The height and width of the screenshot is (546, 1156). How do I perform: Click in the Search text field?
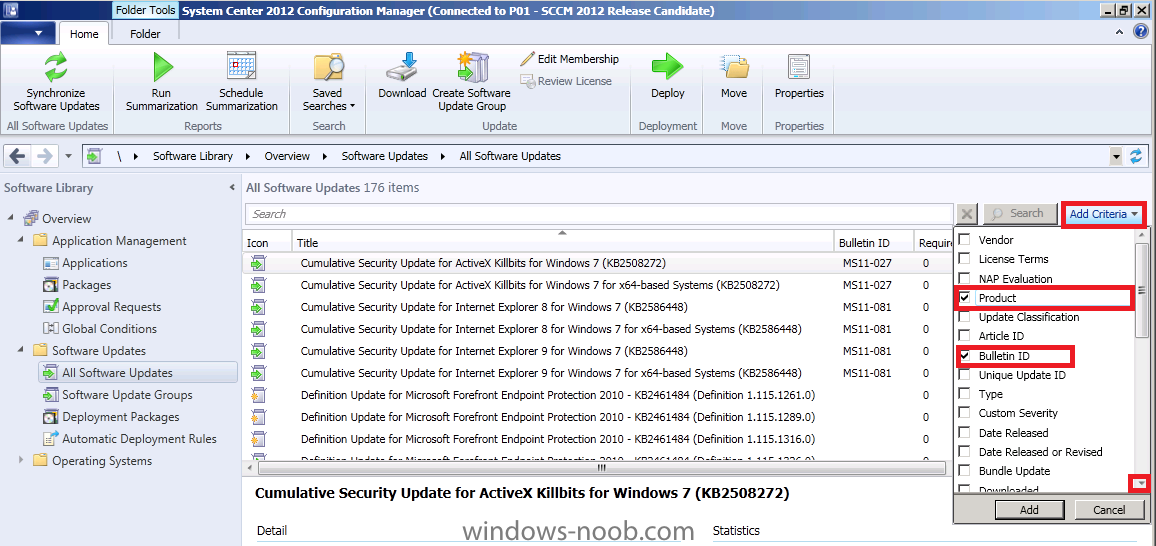point(599,214)
